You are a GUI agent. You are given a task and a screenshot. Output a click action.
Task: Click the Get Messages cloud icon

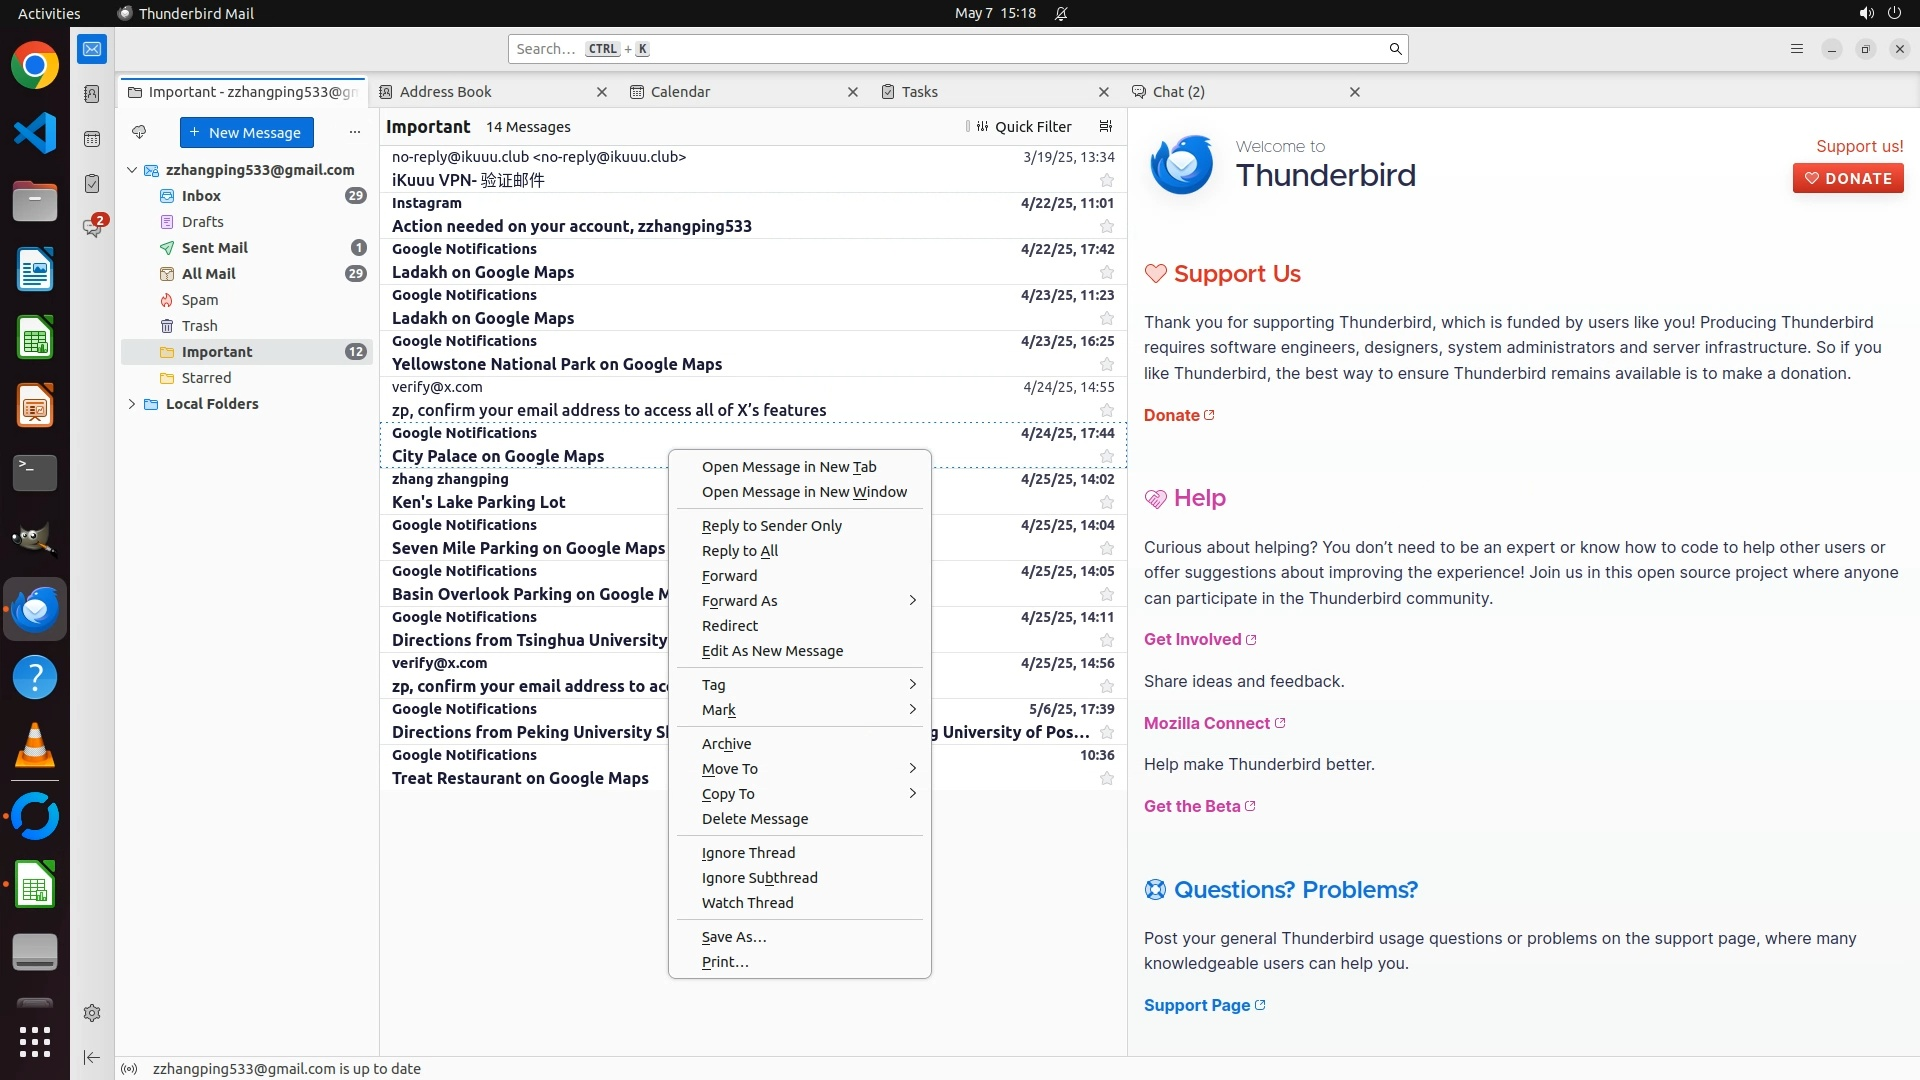[139, 132]
